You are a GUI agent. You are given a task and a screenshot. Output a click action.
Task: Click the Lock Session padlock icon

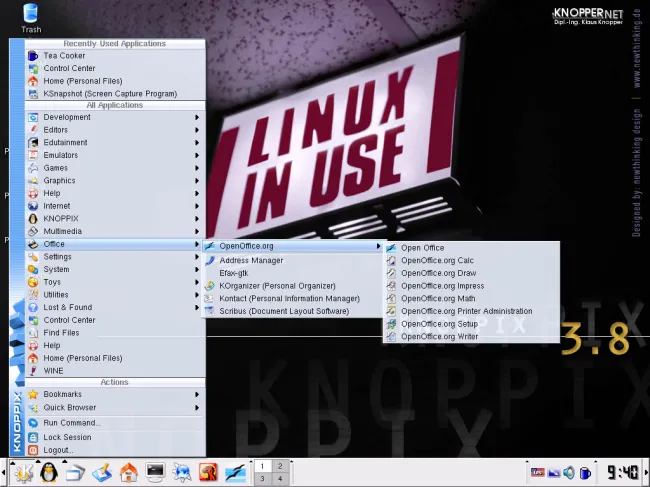[x=33, y=437]
